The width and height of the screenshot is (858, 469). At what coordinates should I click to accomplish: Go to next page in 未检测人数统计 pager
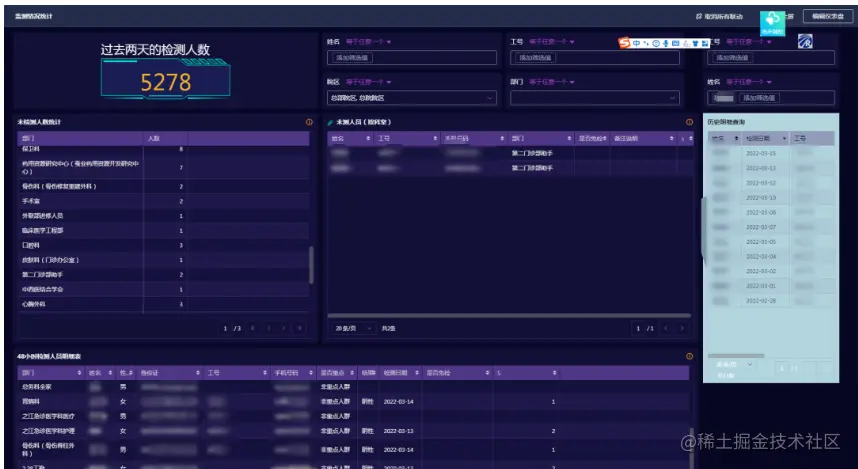pos(283,328)
